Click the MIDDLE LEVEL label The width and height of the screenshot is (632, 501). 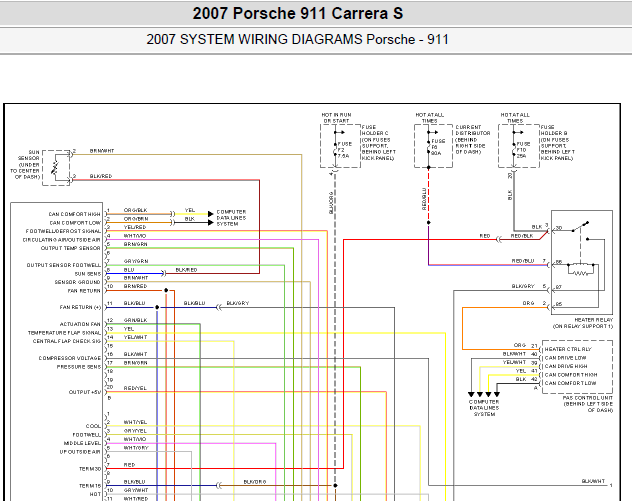click(82, 443)
